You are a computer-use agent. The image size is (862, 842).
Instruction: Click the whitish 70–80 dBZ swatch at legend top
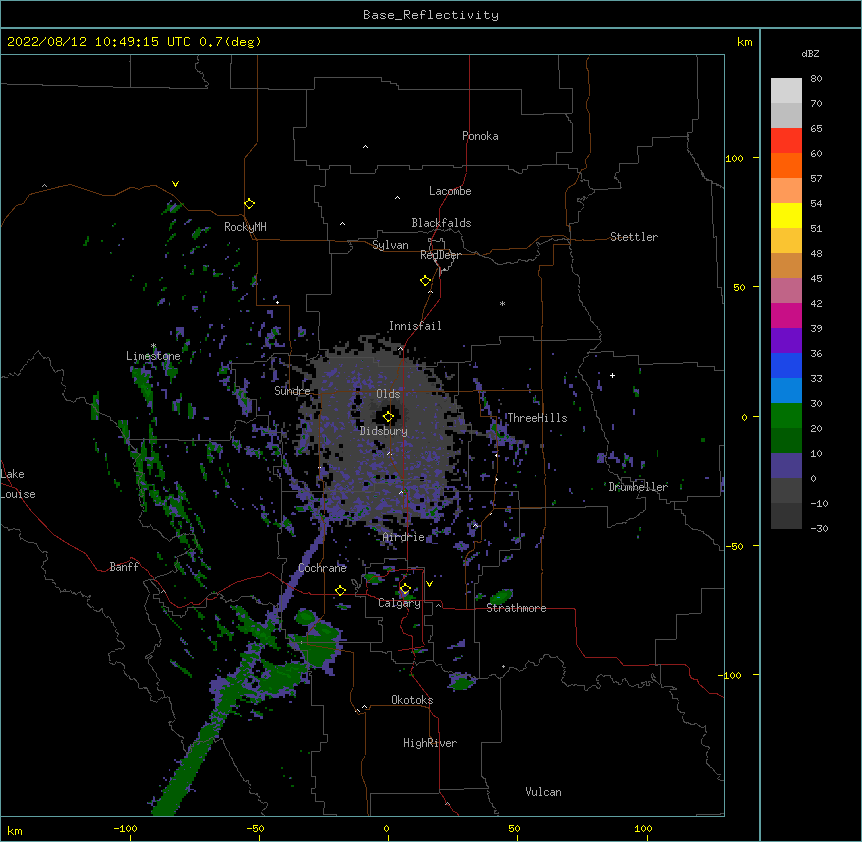point(786,91)
